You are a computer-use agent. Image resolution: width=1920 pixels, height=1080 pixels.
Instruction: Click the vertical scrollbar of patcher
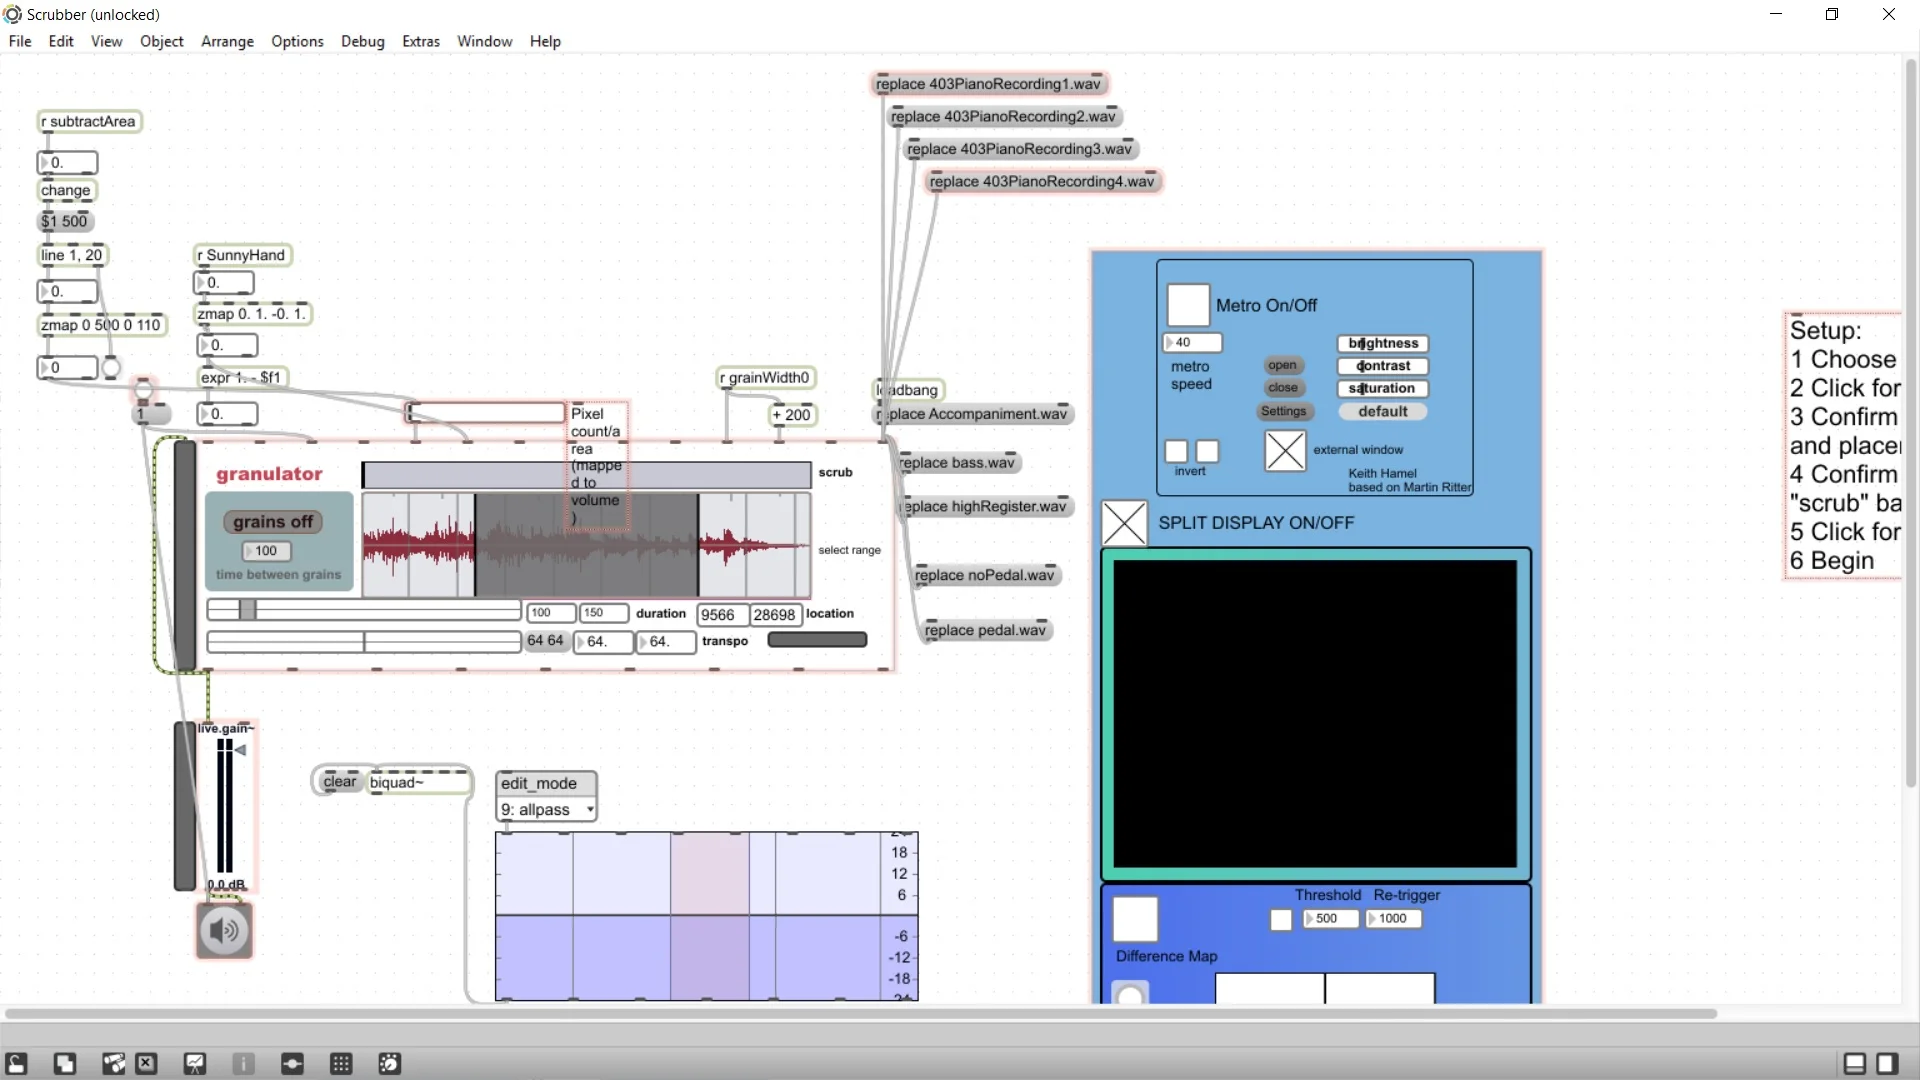pos(1911,423)
